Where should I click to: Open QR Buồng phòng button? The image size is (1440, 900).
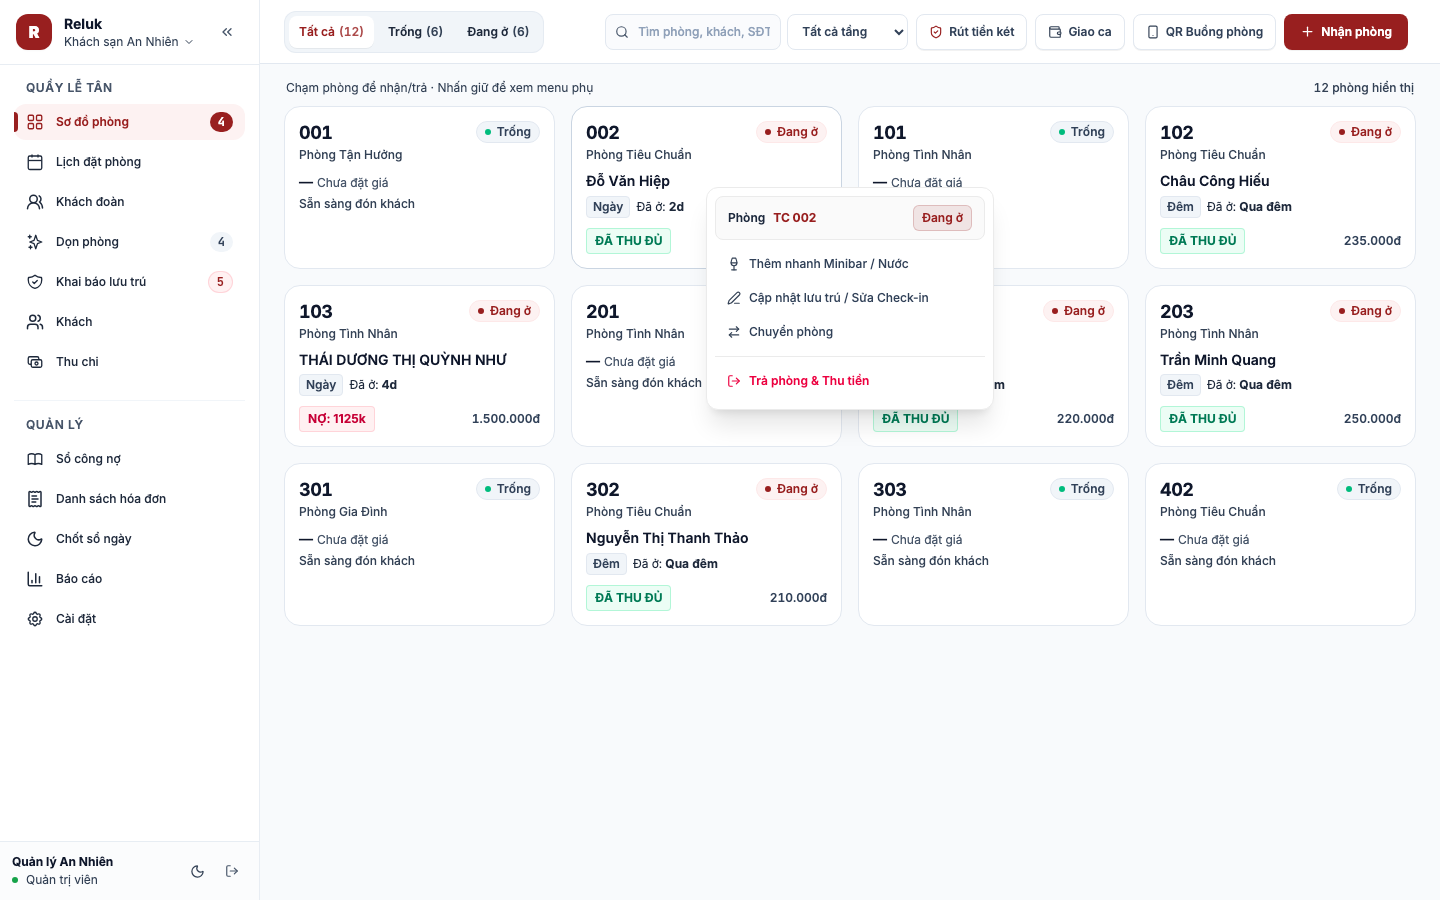point(1204,32)
